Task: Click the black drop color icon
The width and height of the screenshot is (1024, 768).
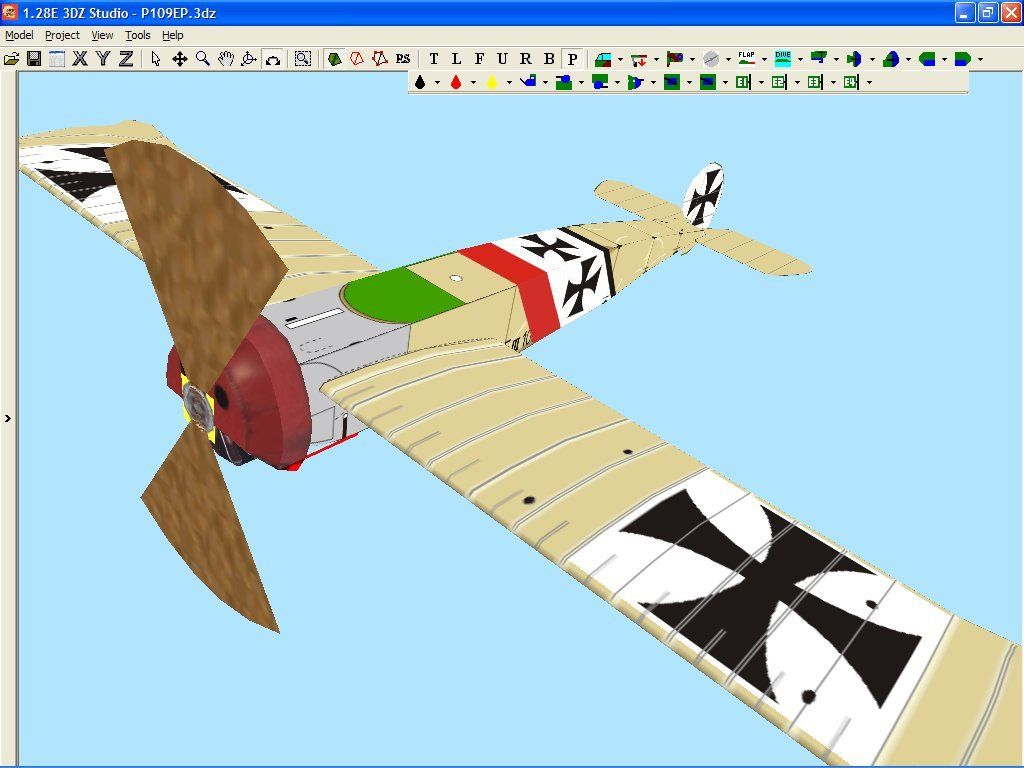Action: coord(420,82)
